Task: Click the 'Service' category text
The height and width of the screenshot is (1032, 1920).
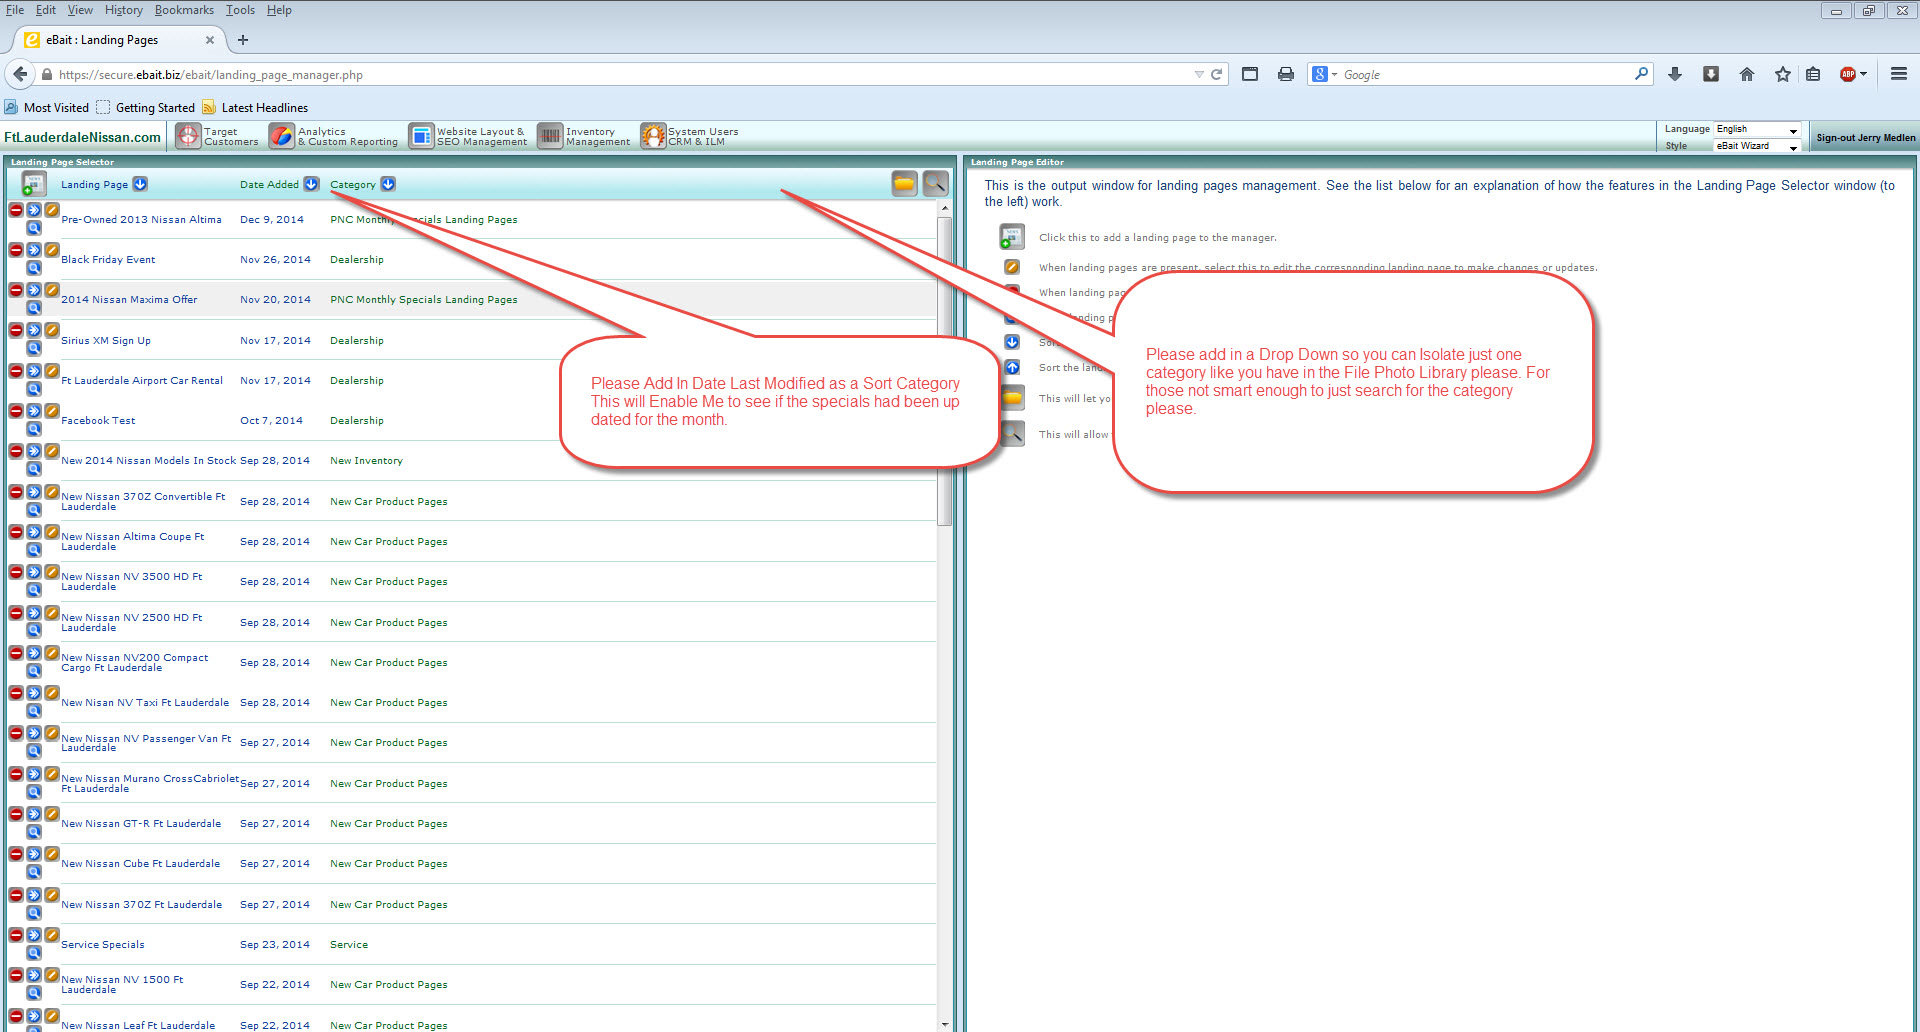Action: (349, 945)
